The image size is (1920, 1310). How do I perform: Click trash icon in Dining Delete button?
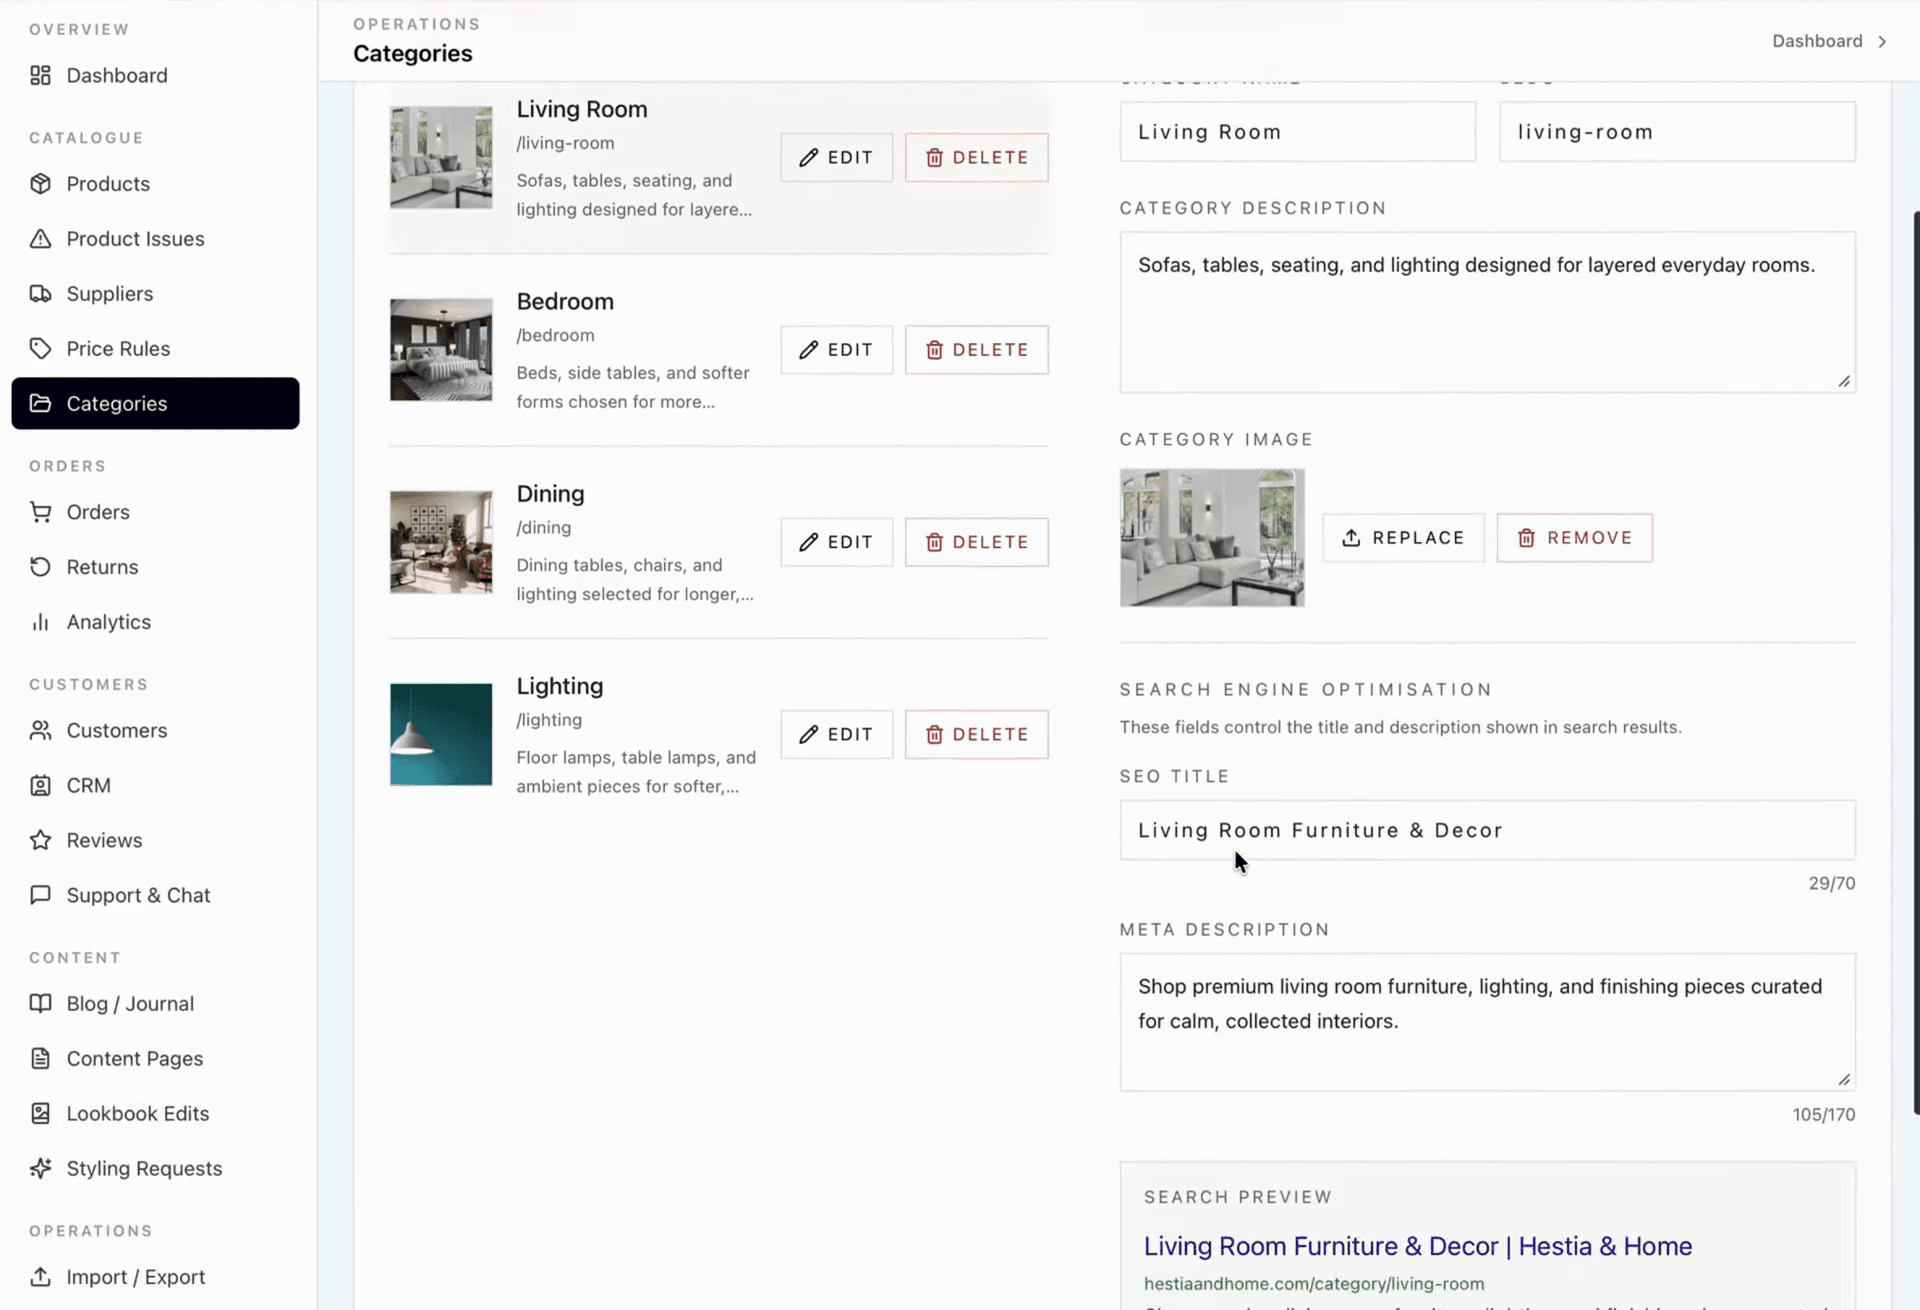point(934,542)
